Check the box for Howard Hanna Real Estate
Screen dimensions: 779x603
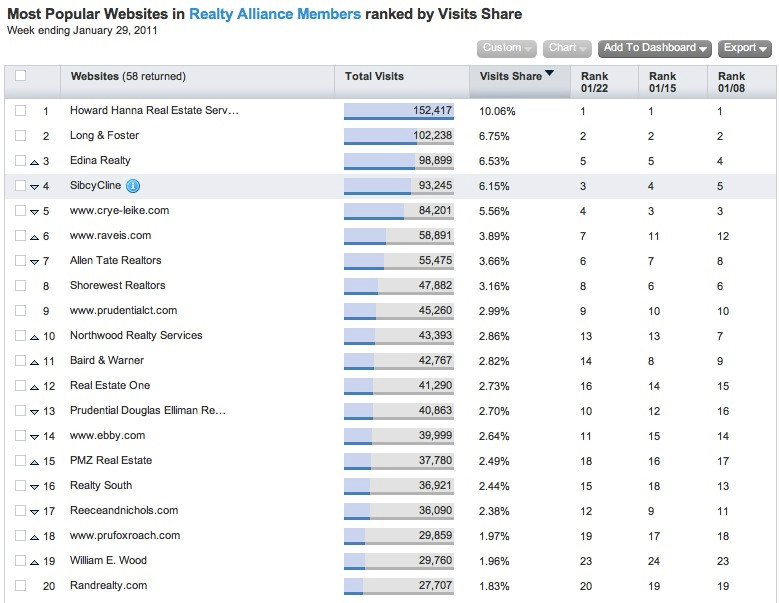pyautogui.click(x=20, y=110)
